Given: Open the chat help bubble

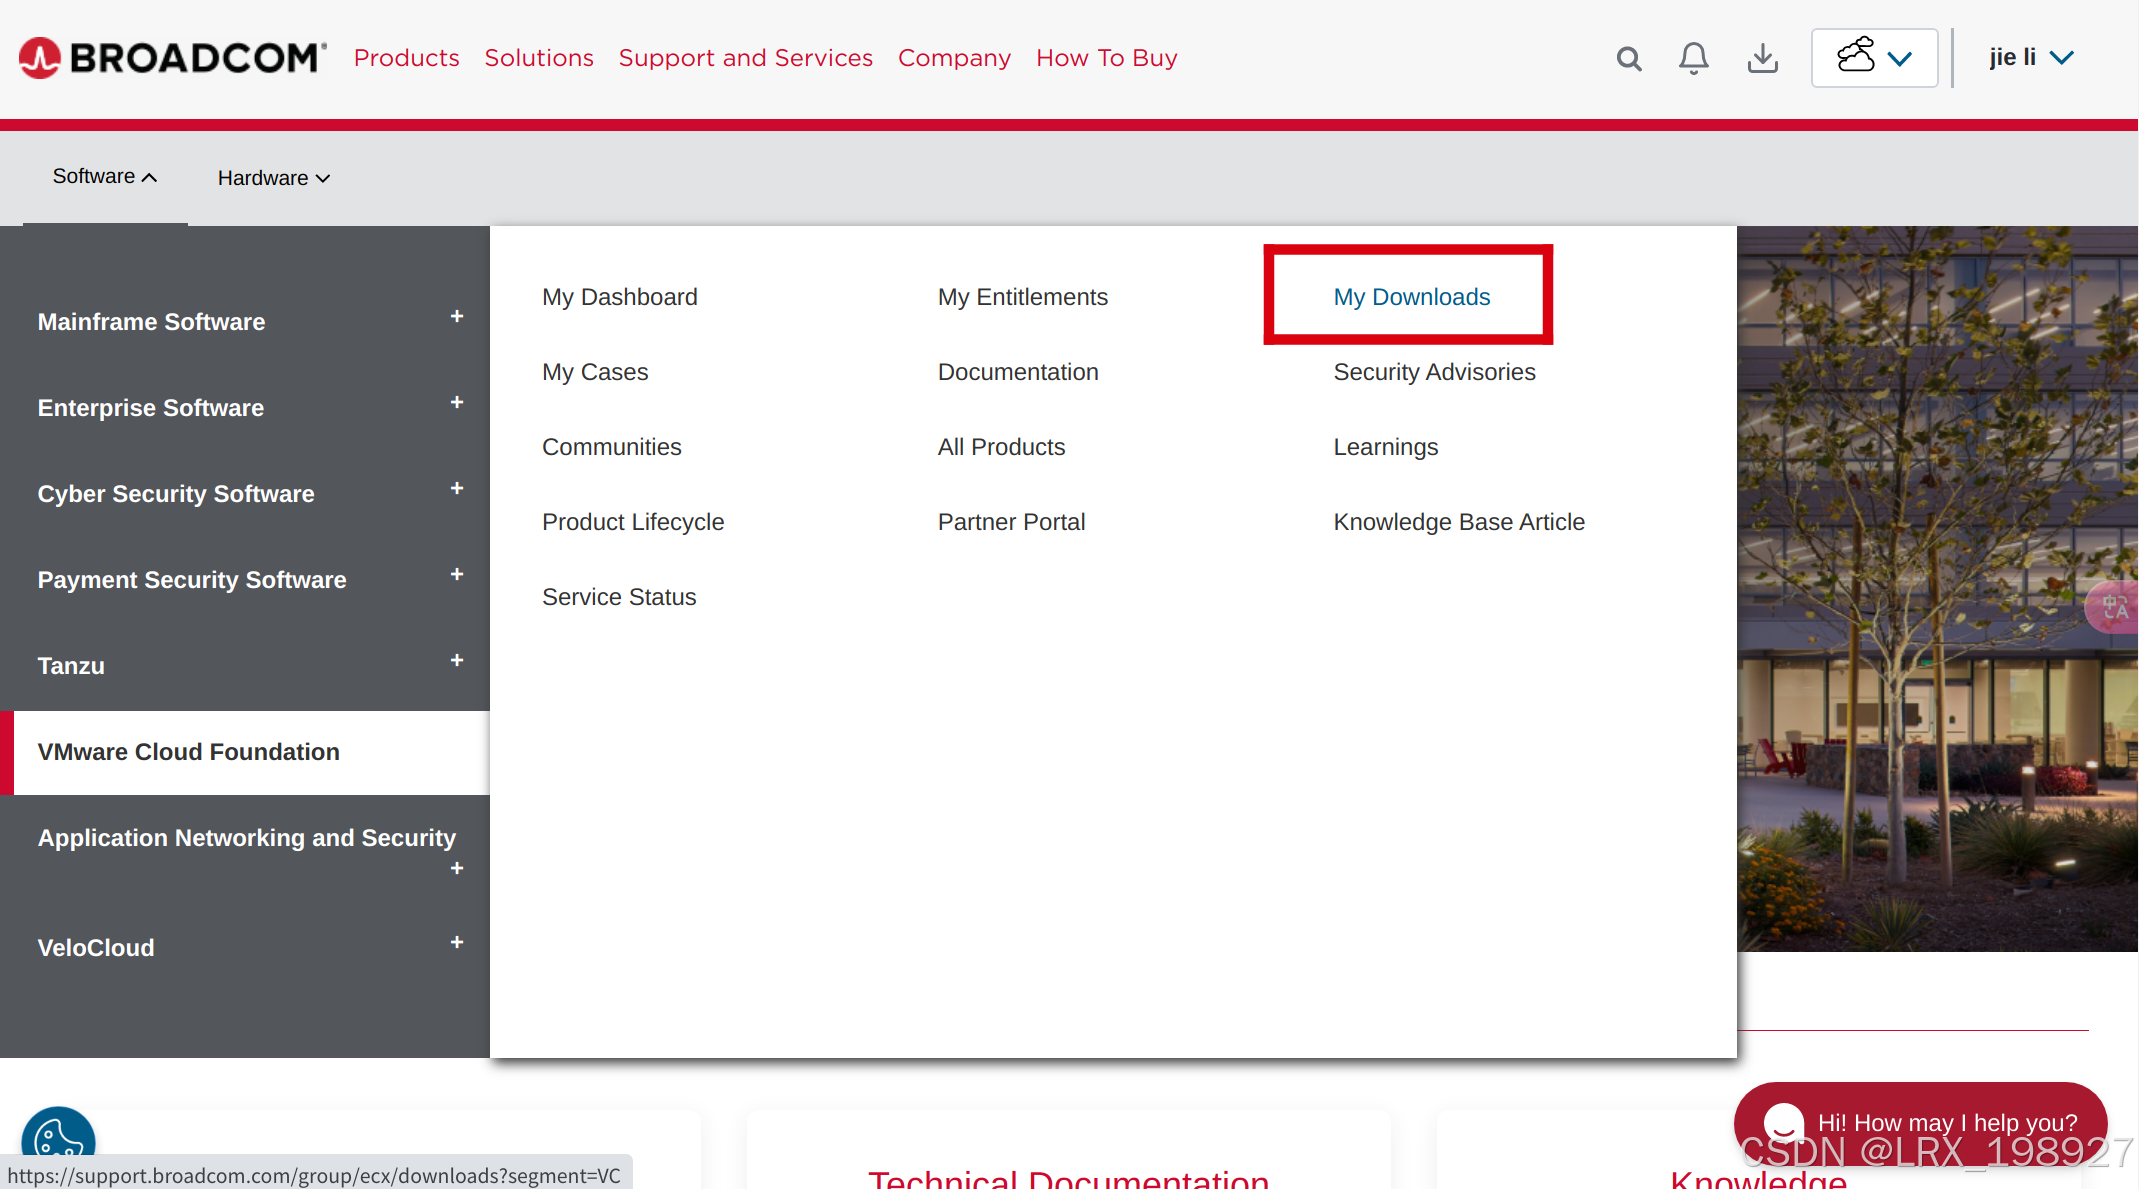Looking at the screenshot, I should pyautogui.click(x=1920, y=1122).
